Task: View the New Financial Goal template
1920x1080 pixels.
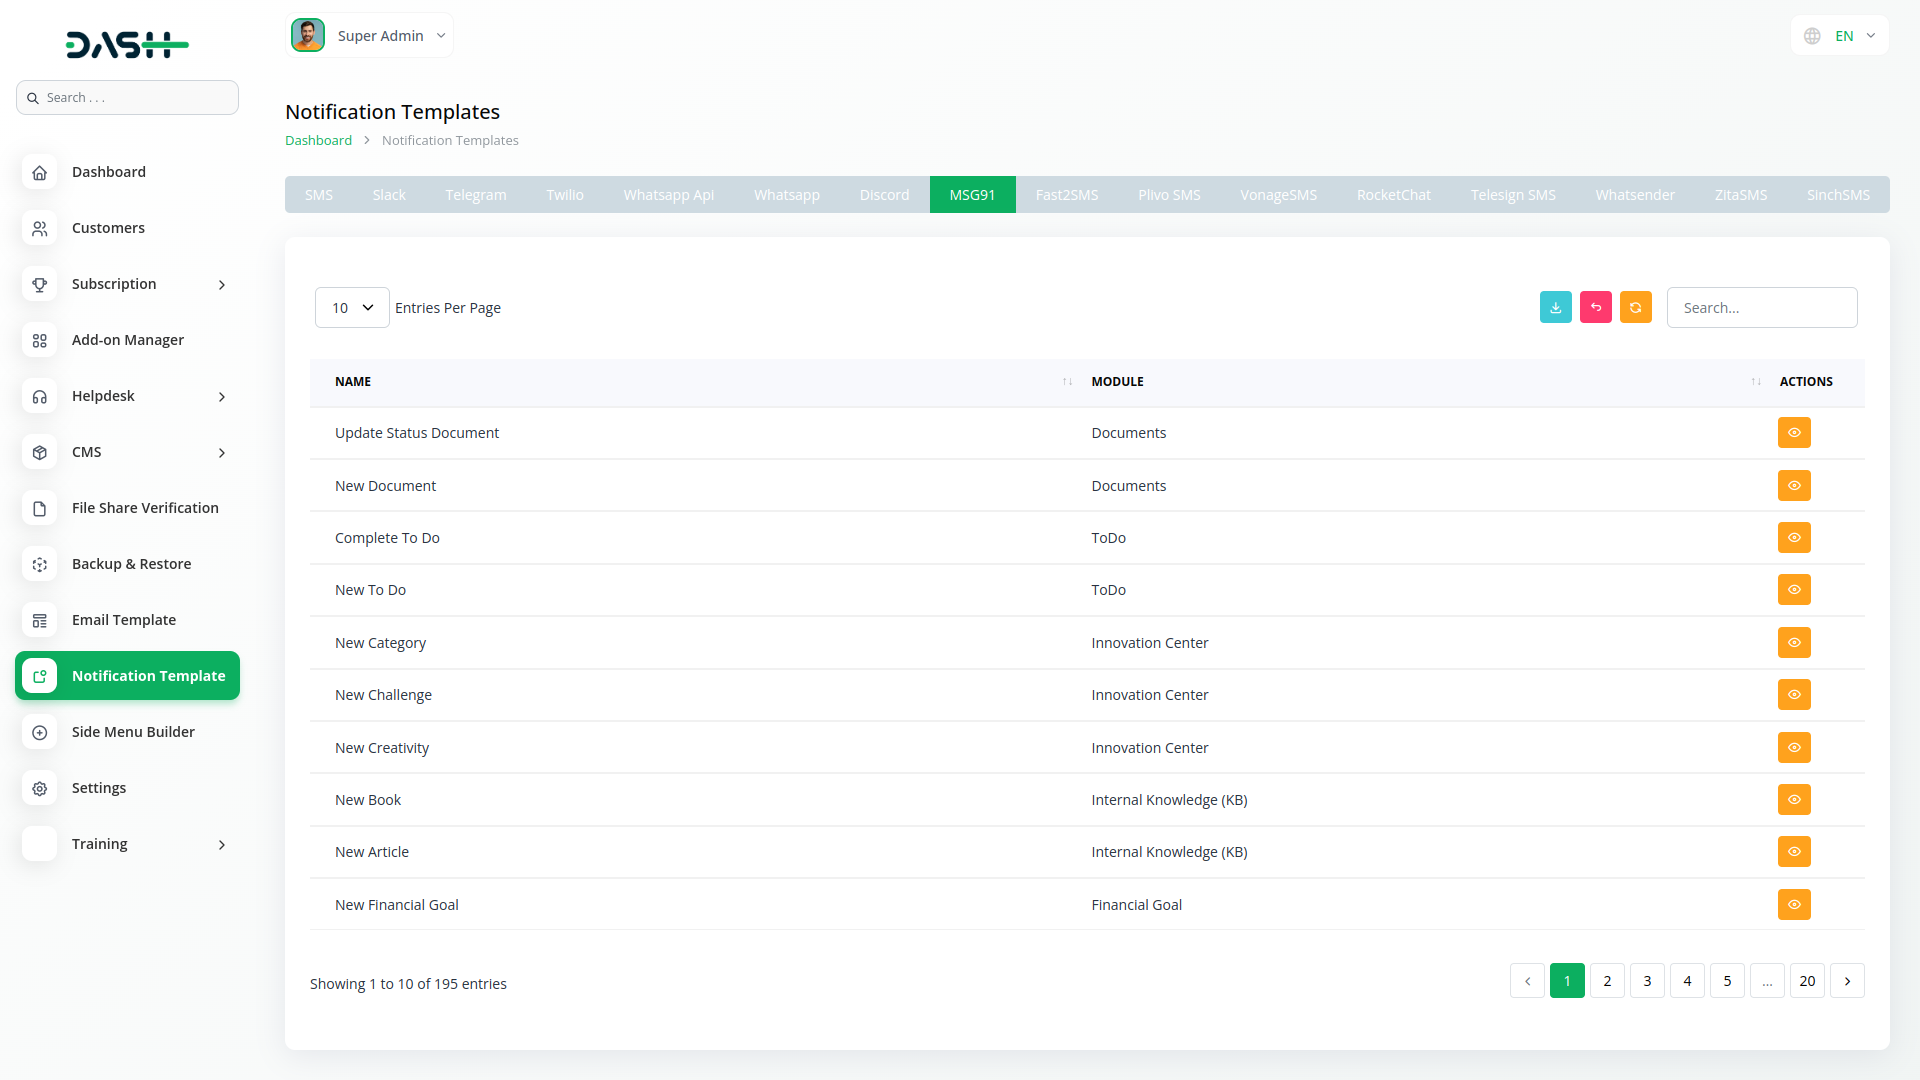Action: pyautogui.click(x=1794, y=905)
